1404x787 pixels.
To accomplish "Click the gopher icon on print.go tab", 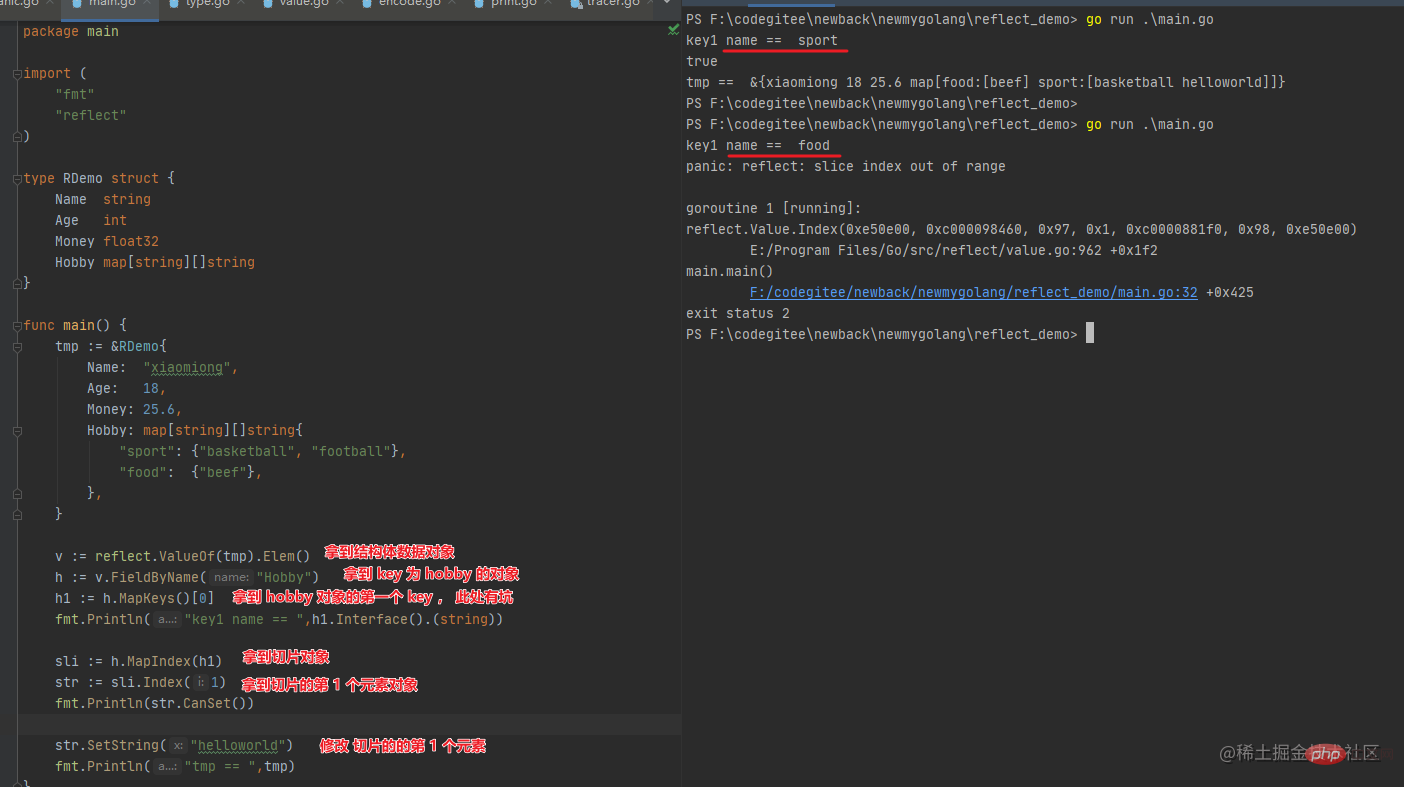I will point(478,4).
